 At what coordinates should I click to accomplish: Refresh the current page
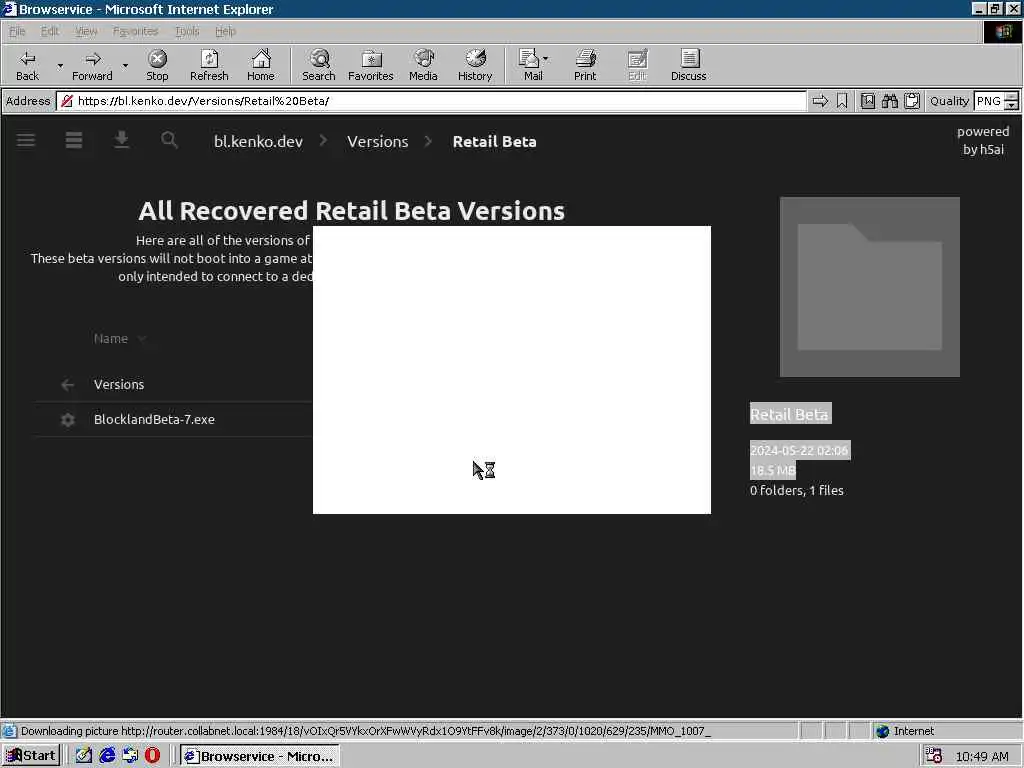click(x=209, y=65)
